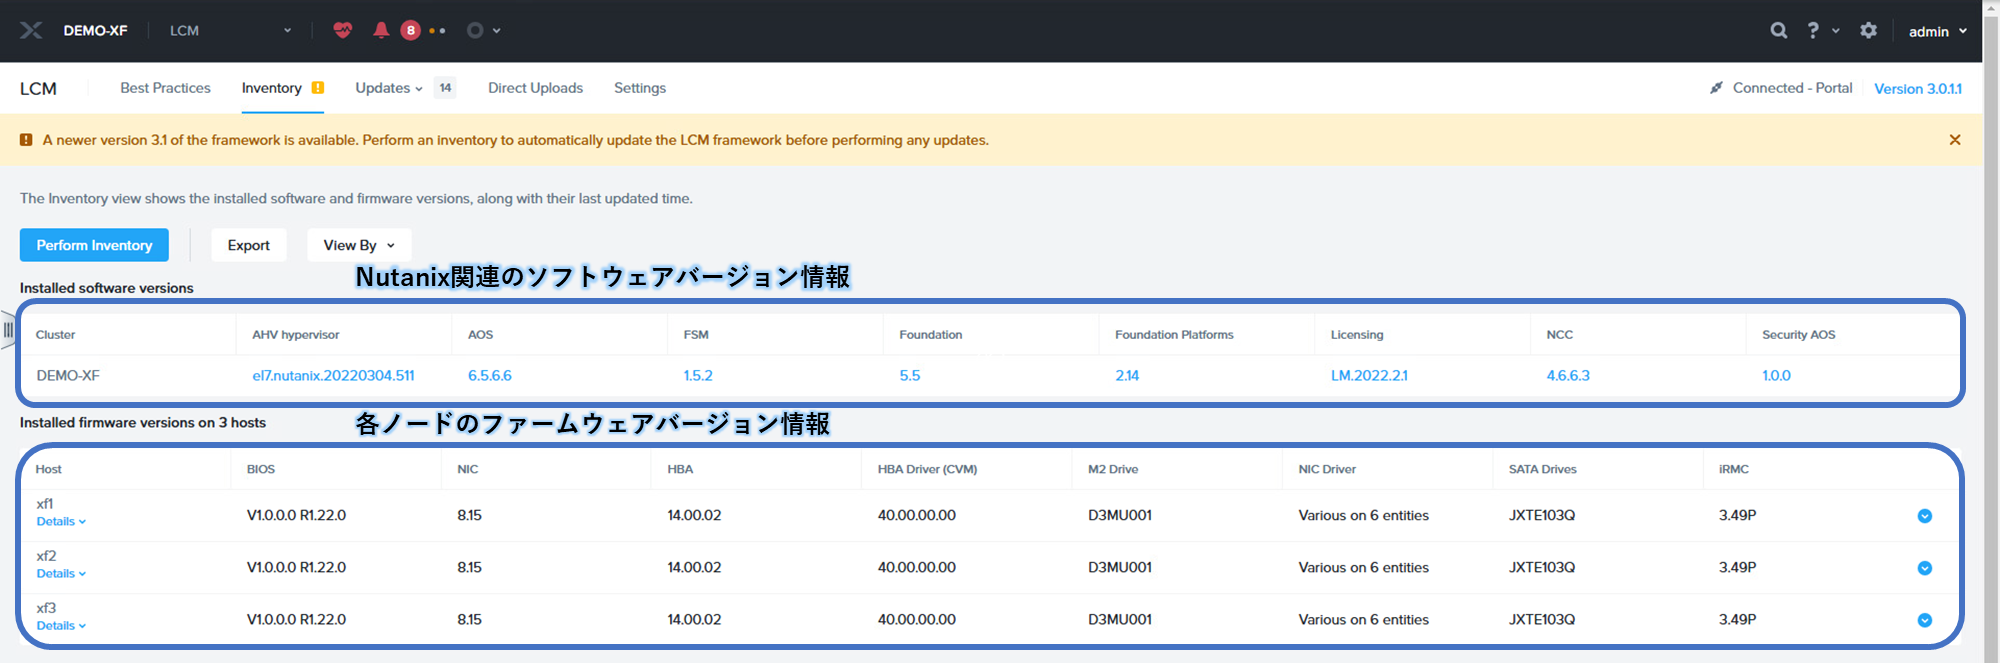Click xf3 NIC value 8.15
The image size is (2000, 663).
(469, 619)
